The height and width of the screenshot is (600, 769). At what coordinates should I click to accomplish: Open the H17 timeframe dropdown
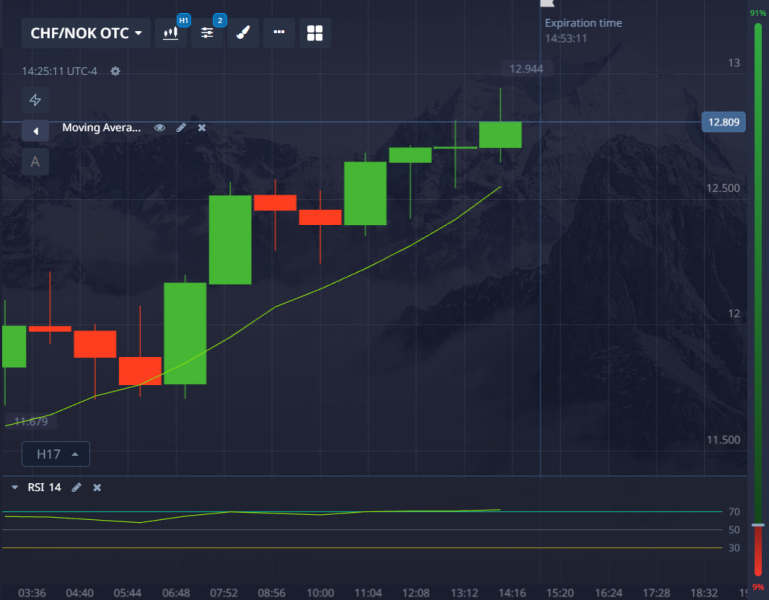pos(56,454)
